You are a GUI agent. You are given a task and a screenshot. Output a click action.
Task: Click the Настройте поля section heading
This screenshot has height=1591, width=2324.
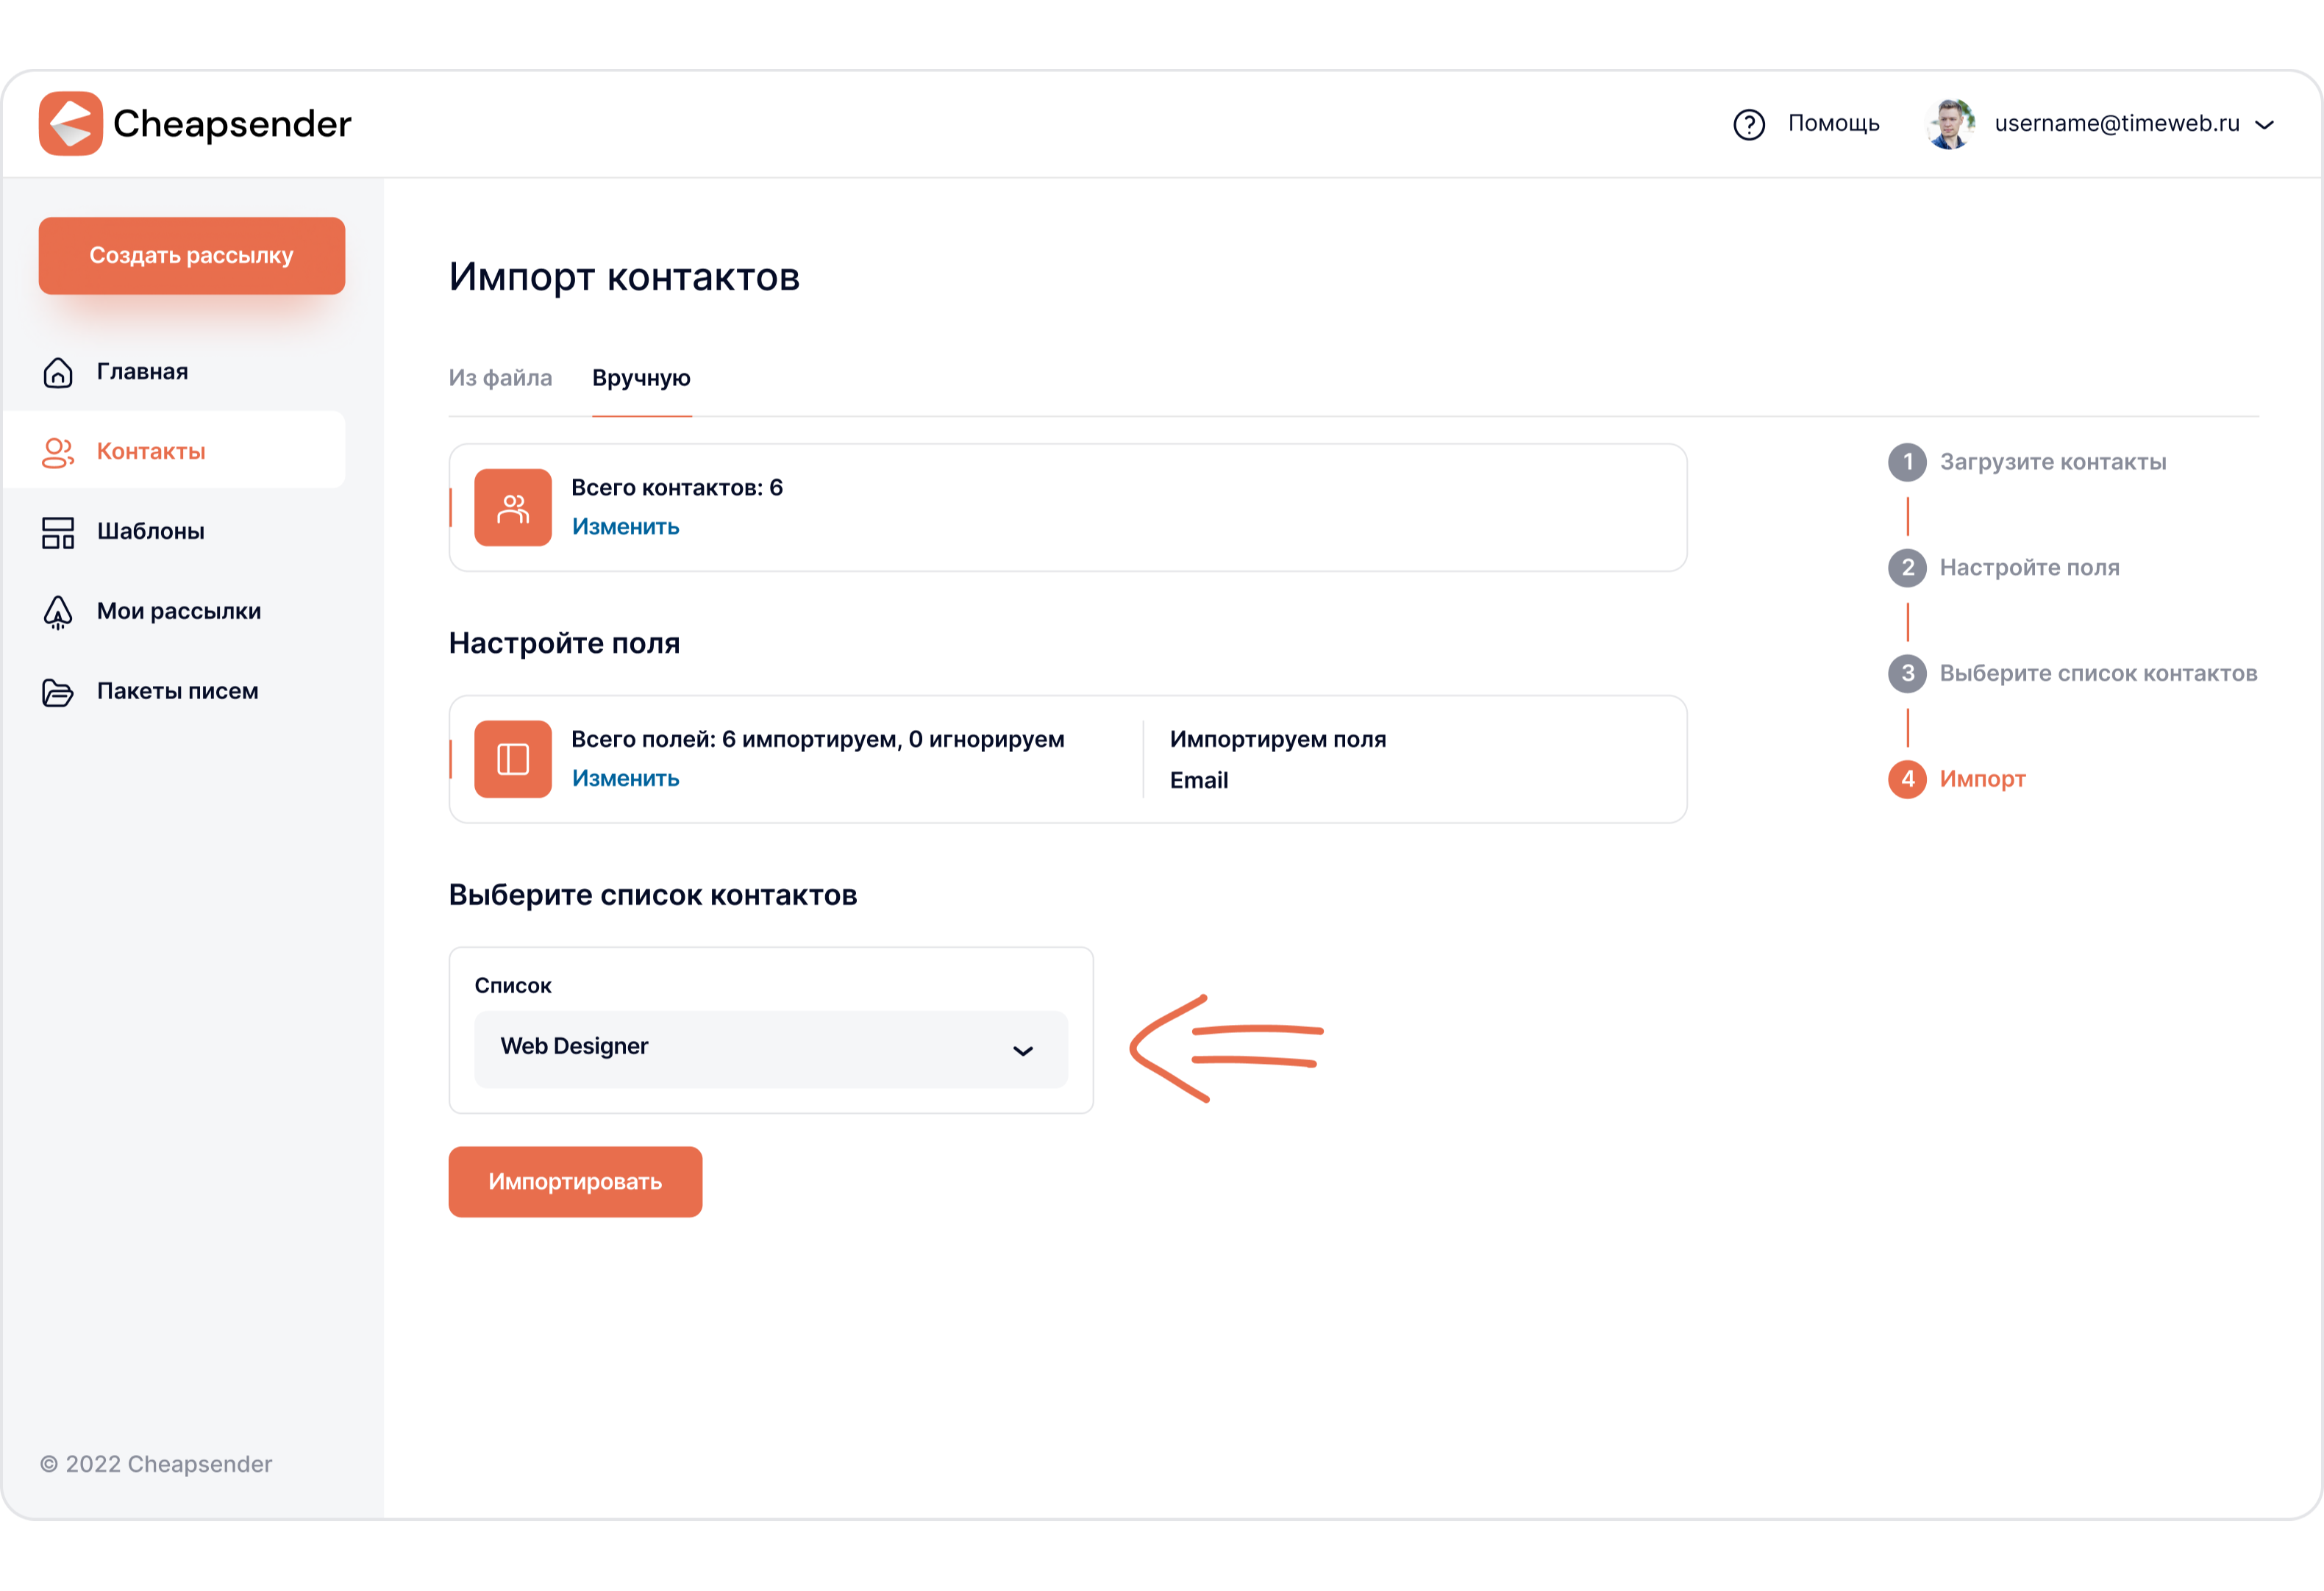click(564, 643)
